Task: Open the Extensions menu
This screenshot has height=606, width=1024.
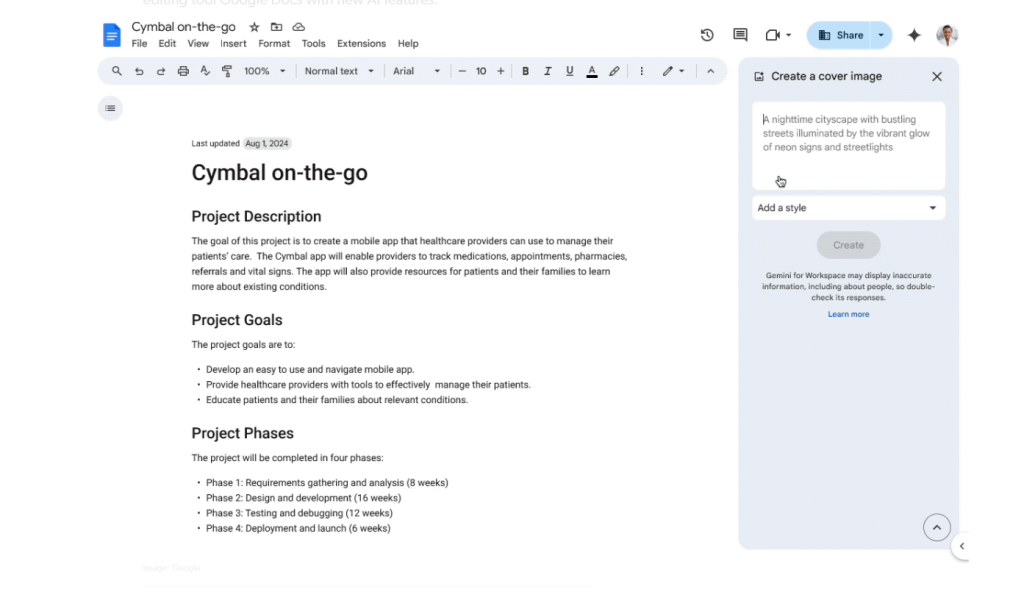Action: click(361, 43)
